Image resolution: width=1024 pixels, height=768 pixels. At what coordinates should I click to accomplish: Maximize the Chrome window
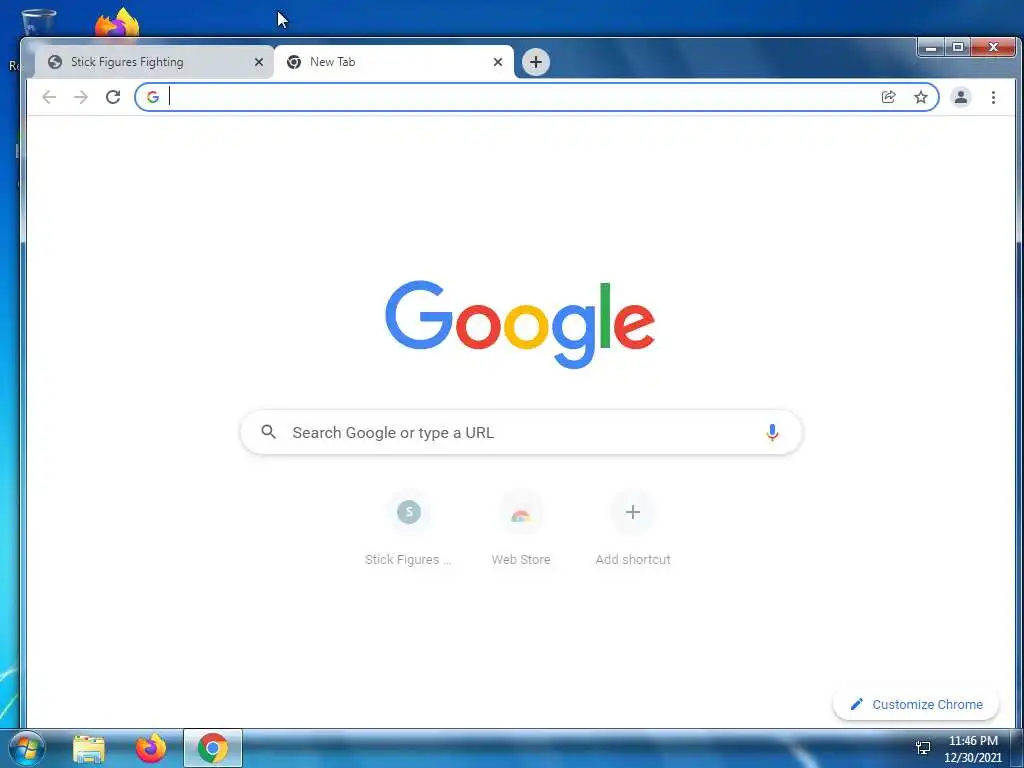(x=957, y=47)
